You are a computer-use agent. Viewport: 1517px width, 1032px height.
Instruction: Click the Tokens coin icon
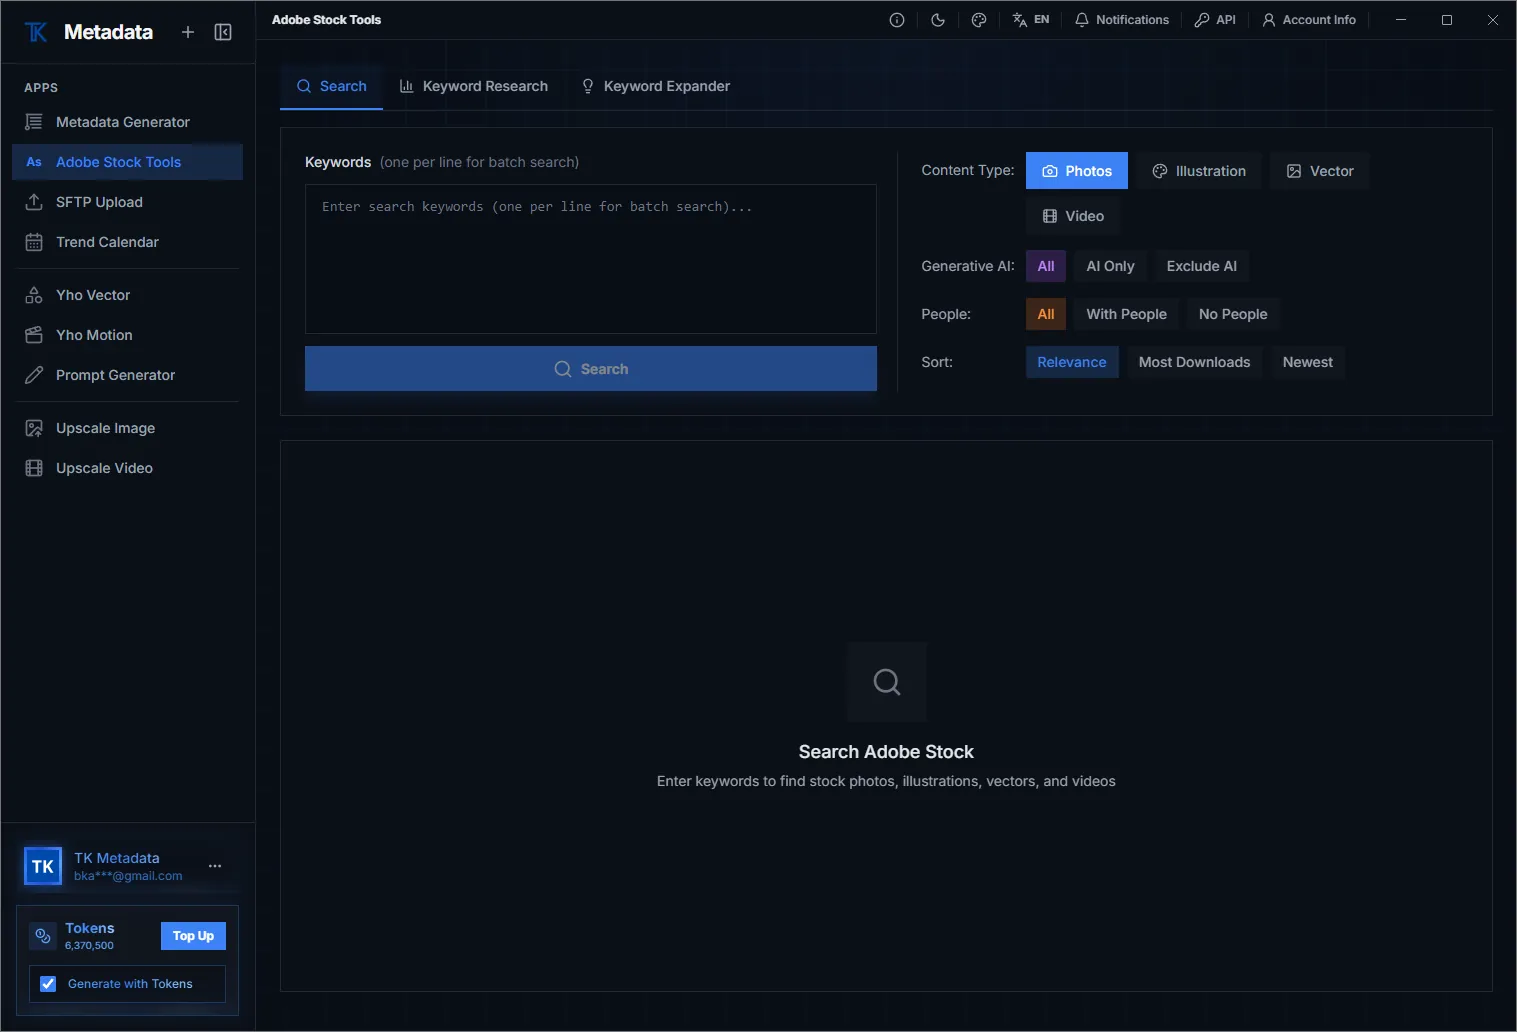43,936
